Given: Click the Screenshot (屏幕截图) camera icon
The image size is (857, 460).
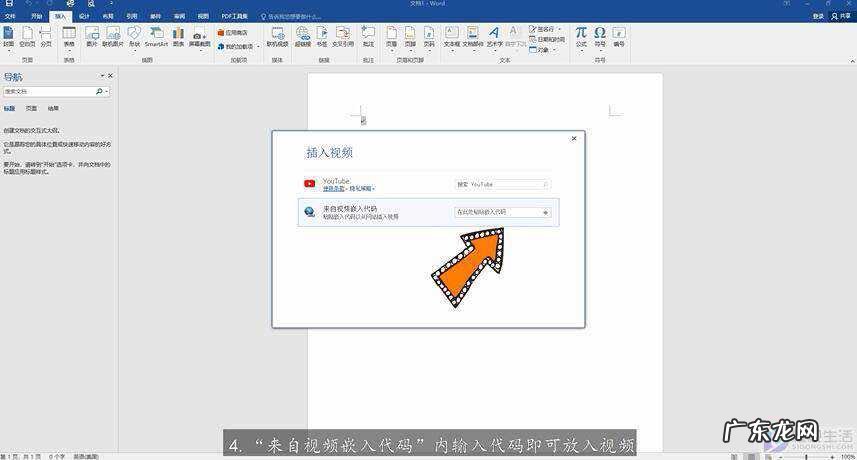Looking at the screenshot, I should tap(199, 37).
